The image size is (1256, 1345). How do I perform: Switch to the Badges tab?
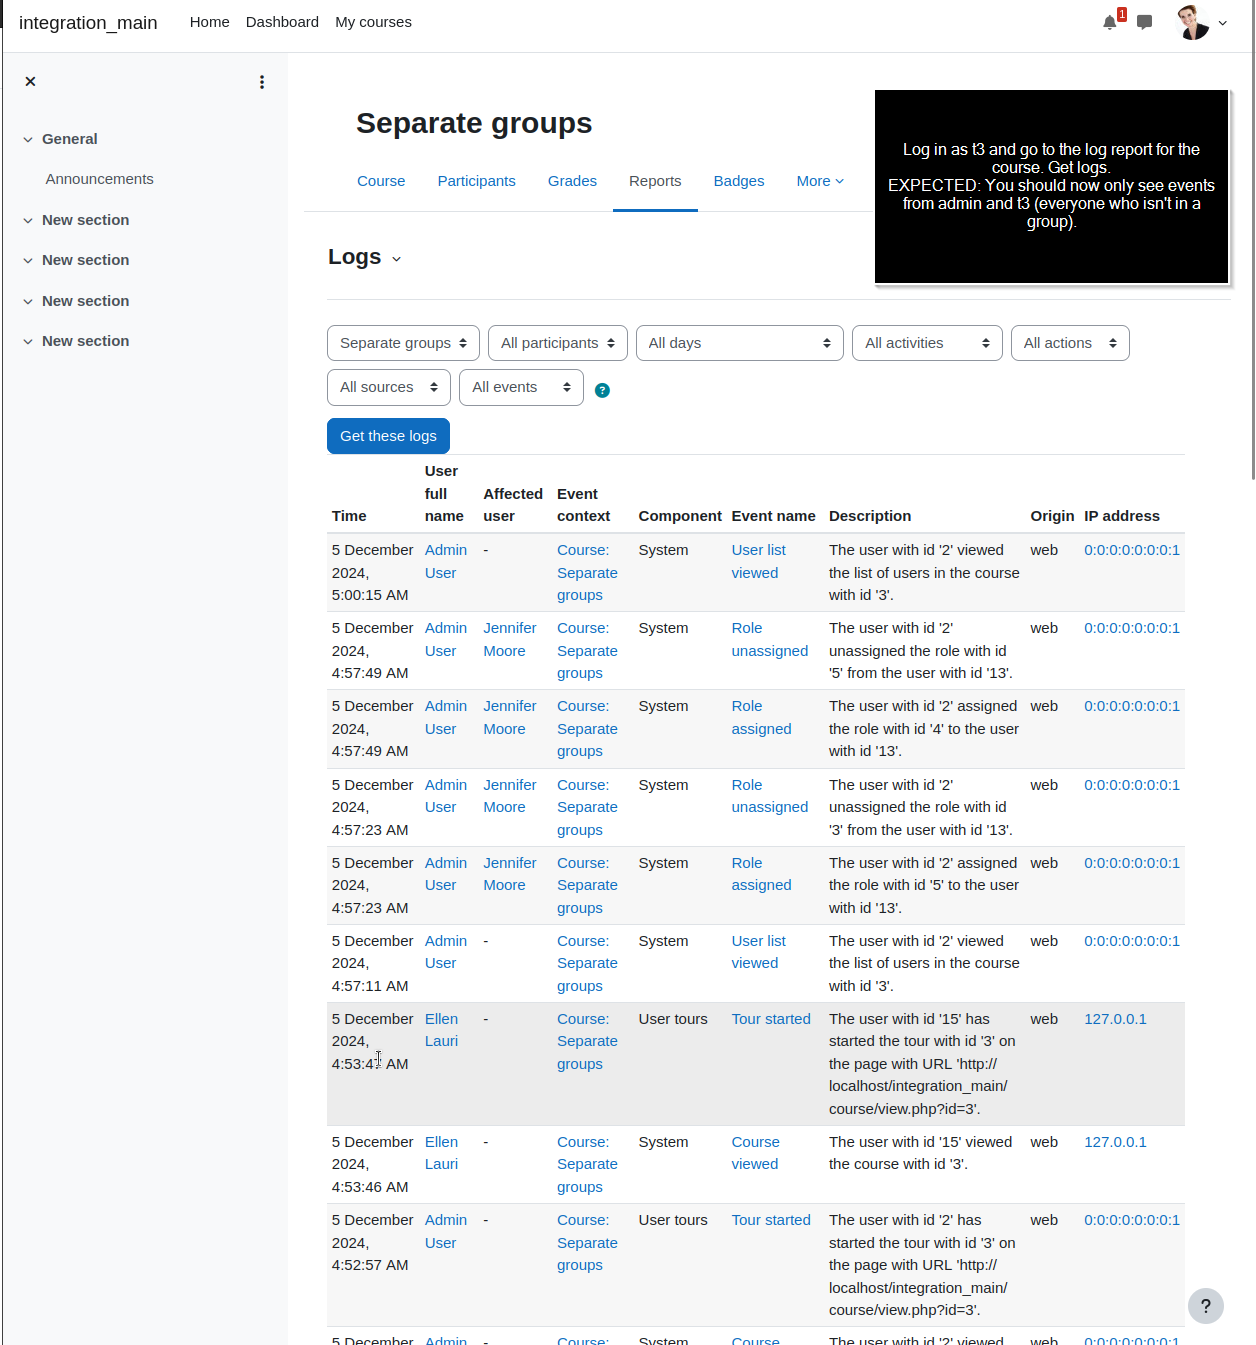tap(739, 181)
